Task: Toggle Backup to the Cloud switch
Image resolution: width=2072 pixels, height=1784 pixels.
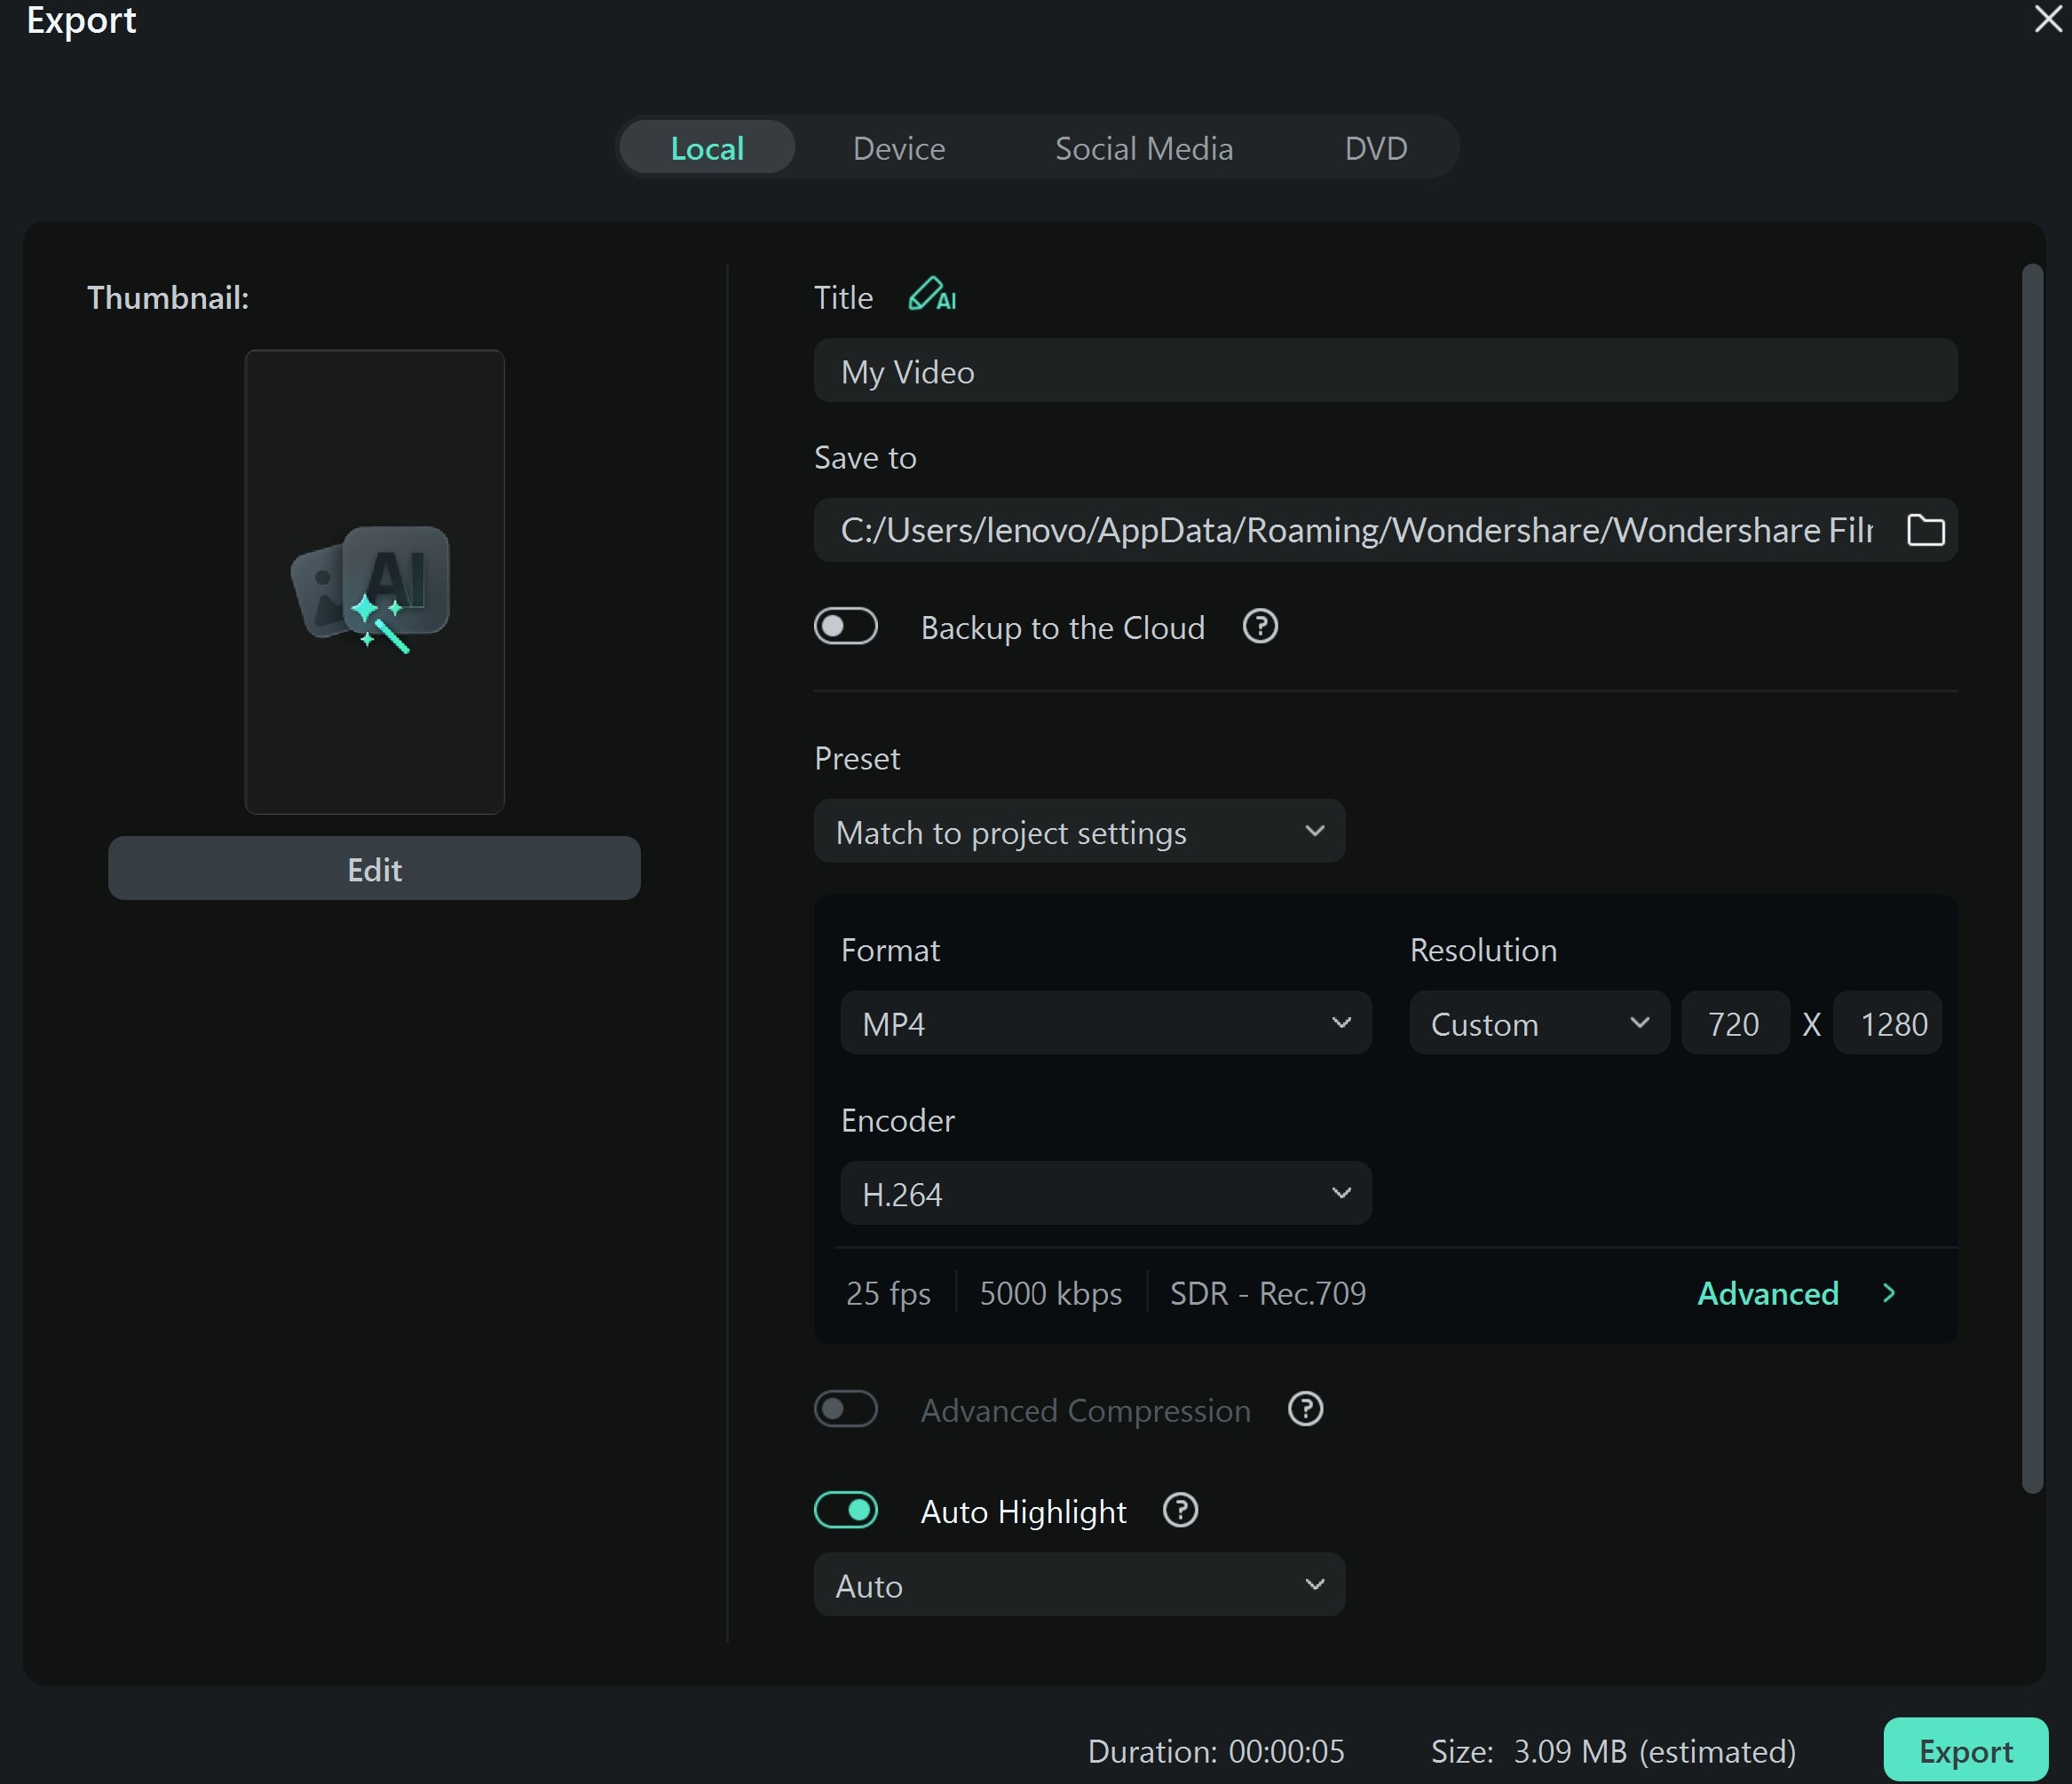Action: (x=846, y=627)
